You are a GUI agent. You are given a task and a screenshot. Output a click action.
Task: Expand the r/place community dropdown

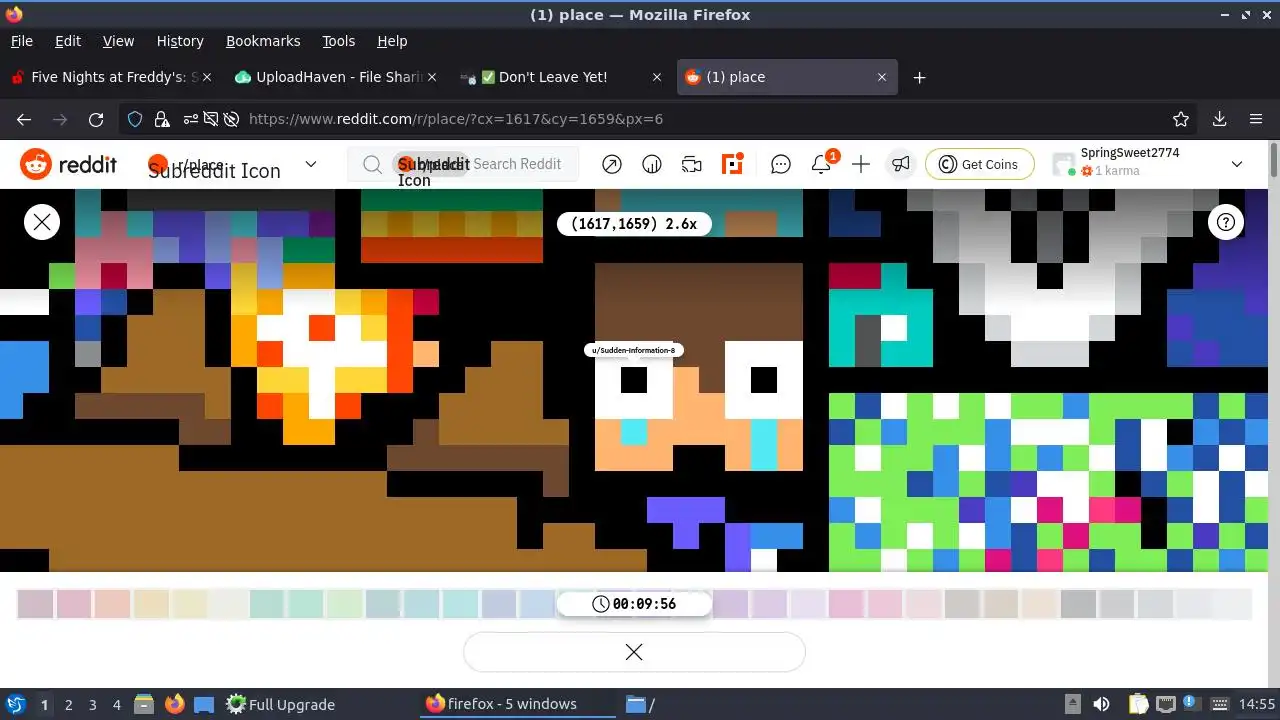coord(310,164)
